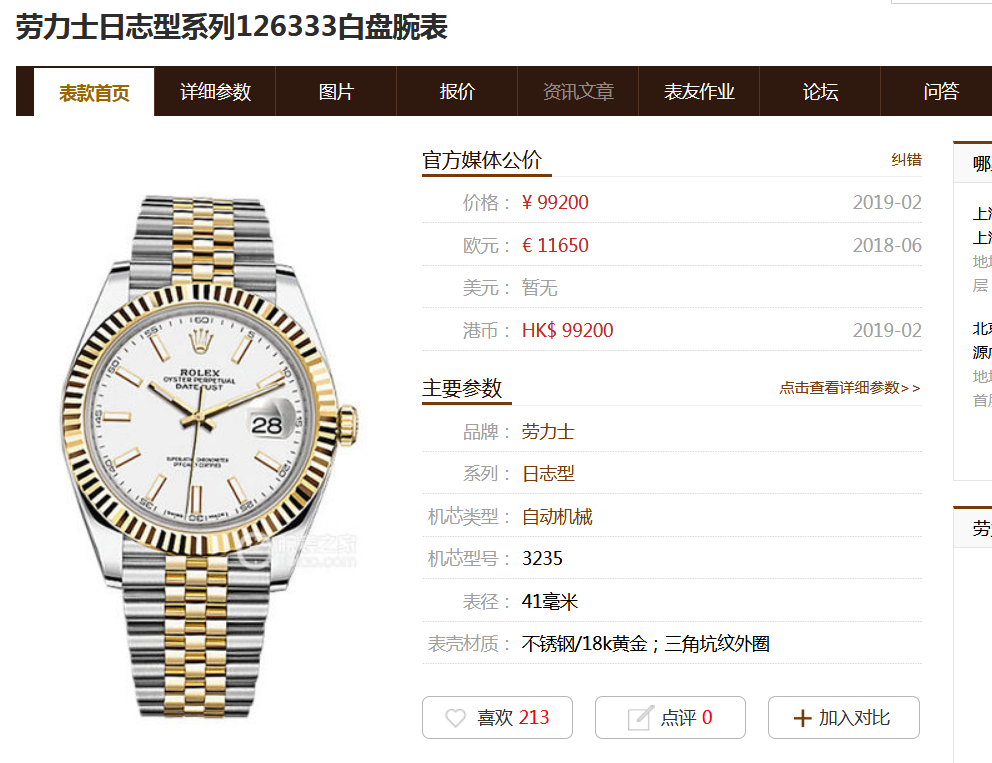992x763 pixels.
Task: Open the 报价 tab
Action: tap(457, 92)
